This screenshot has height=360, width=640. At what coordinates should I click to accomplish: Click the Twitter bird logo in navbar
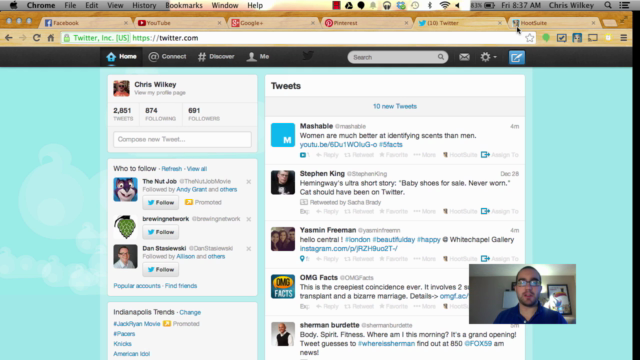click(x=308, y=56)
